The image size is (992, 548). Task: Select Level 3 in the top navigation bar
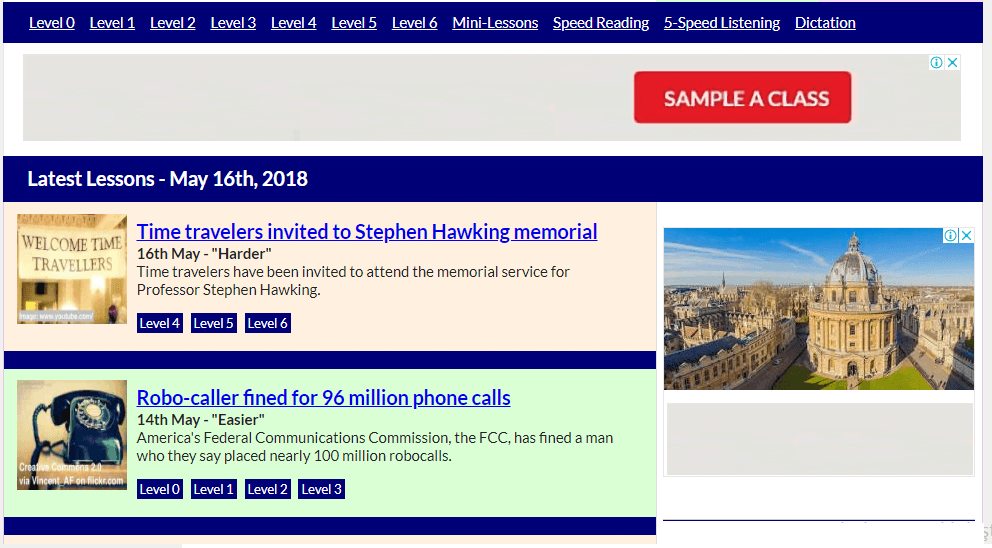(233, 23)
